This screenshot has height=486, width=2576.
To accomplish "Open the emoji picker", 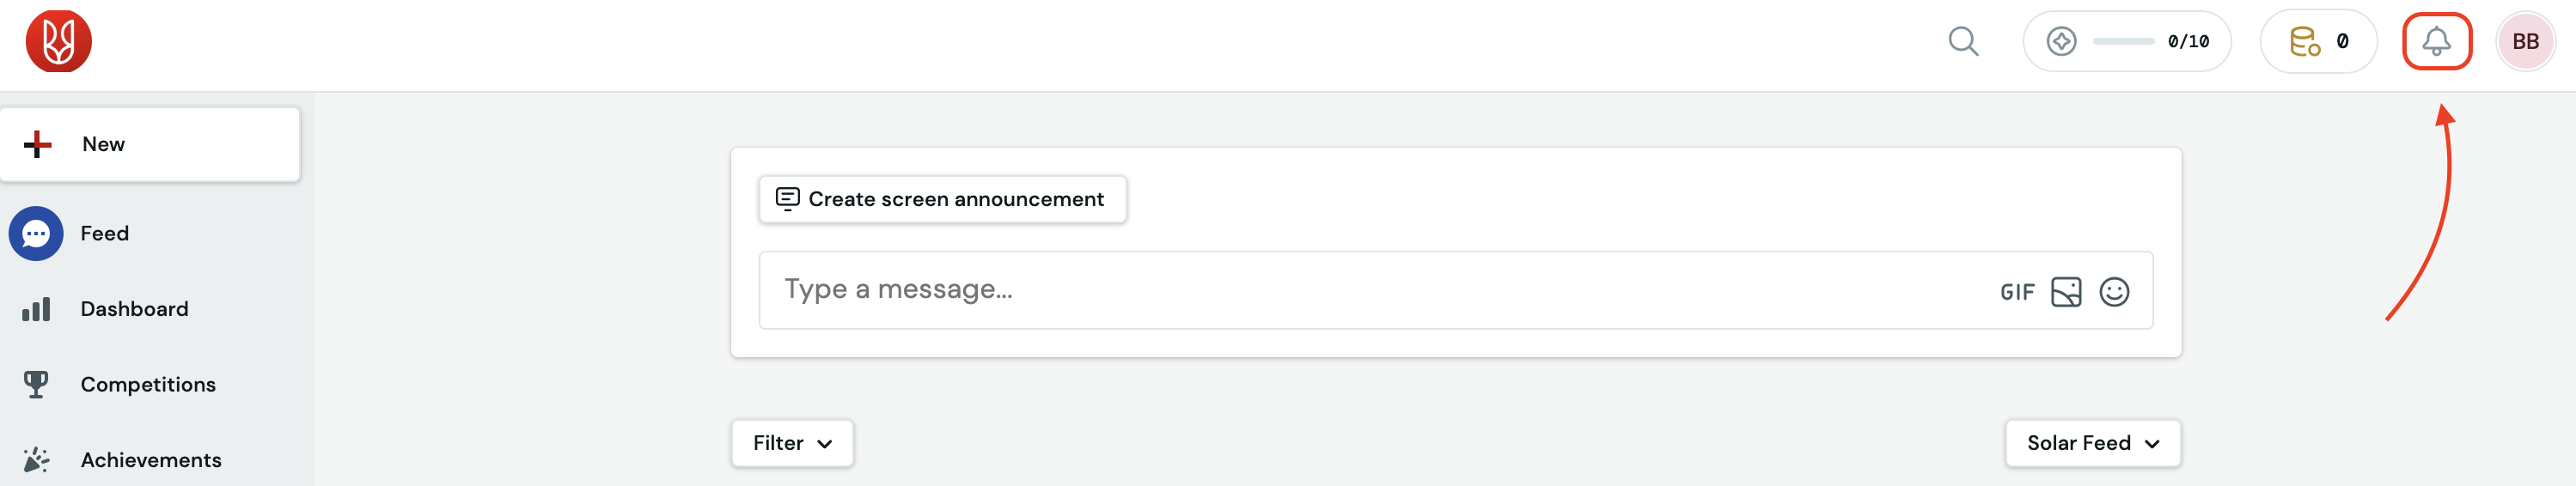I will [x=2114, y=291].
